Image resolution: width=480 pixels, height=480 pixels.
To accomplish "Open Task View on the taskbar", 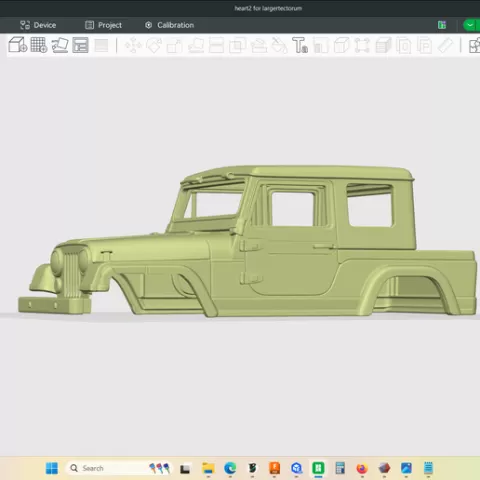I will pos(185,469).
